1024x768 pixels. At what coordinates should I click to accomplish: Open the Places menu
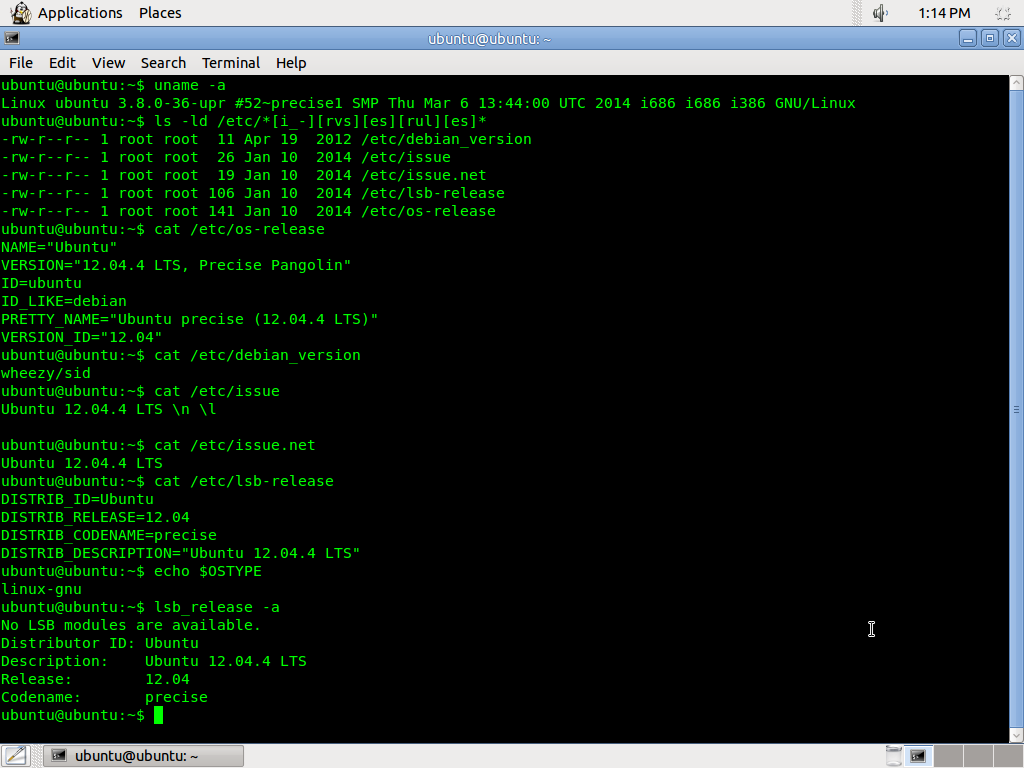pyautogui.click(x=160, y=12)
